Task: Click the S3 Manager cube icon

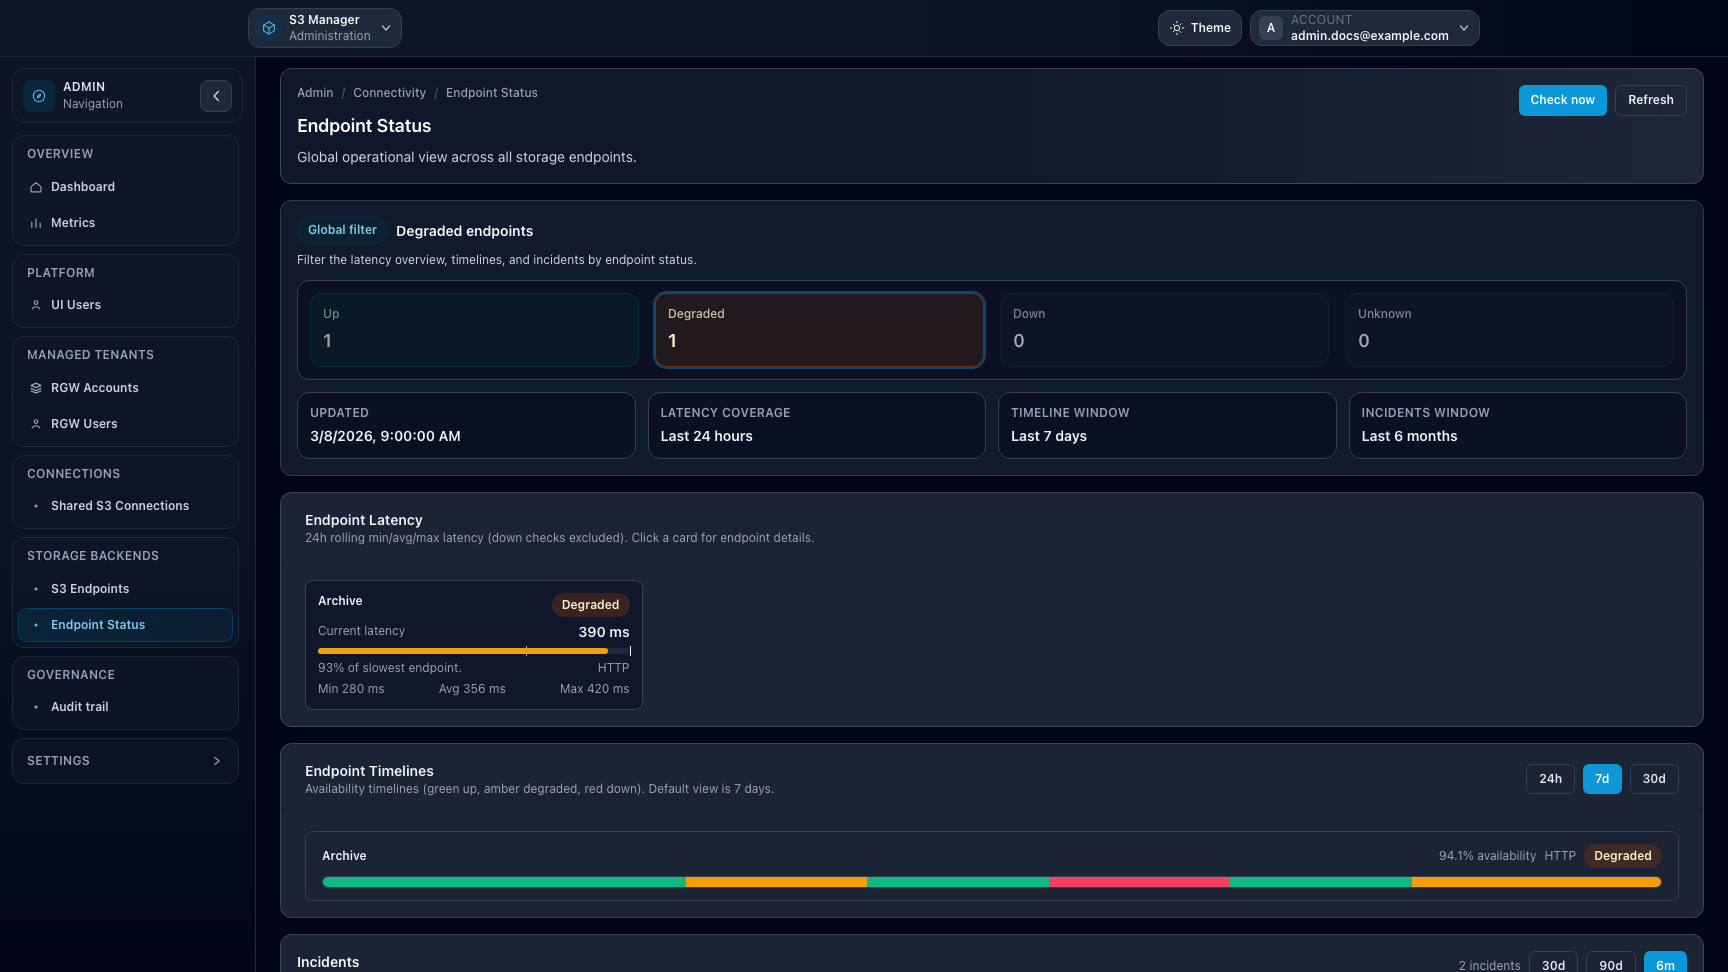Action: (267, 27)
